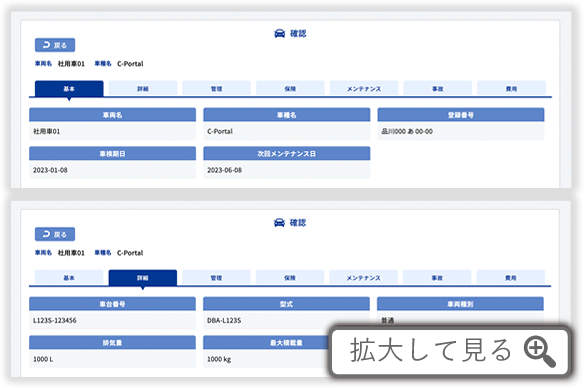Select chassis number L123S-123456
584x388 pixels.
point(55,321)
